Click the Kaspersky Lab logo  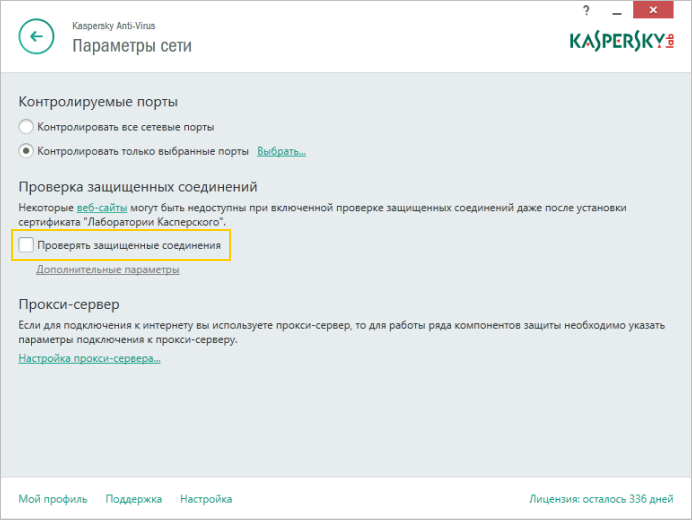pyautogui.click(x=621, y=41)
